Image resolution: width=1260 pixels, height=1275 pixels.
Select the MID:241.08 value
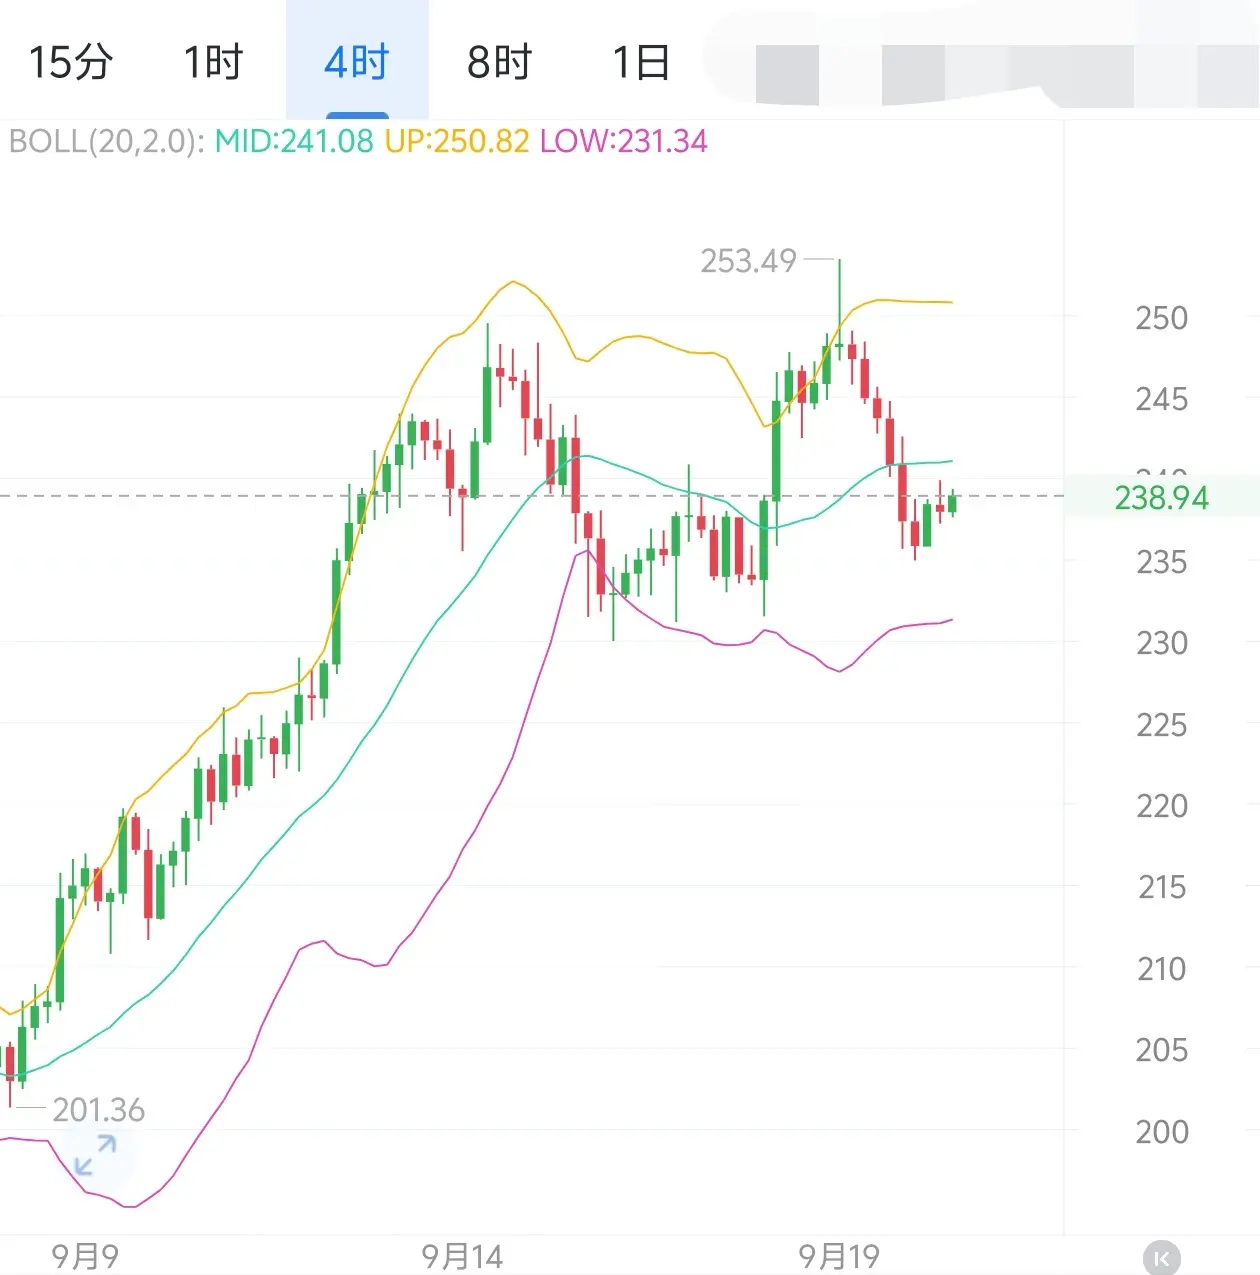coord(294,141)
